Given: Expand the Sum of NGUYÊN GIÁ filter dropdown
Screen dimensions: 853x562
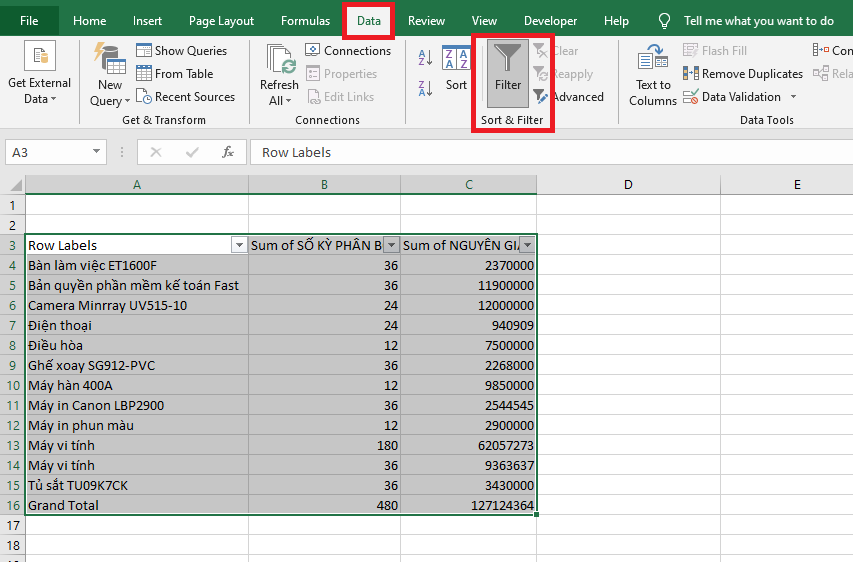Looking at the screenshot, I should pyautogui.click(x=527, y=245).
